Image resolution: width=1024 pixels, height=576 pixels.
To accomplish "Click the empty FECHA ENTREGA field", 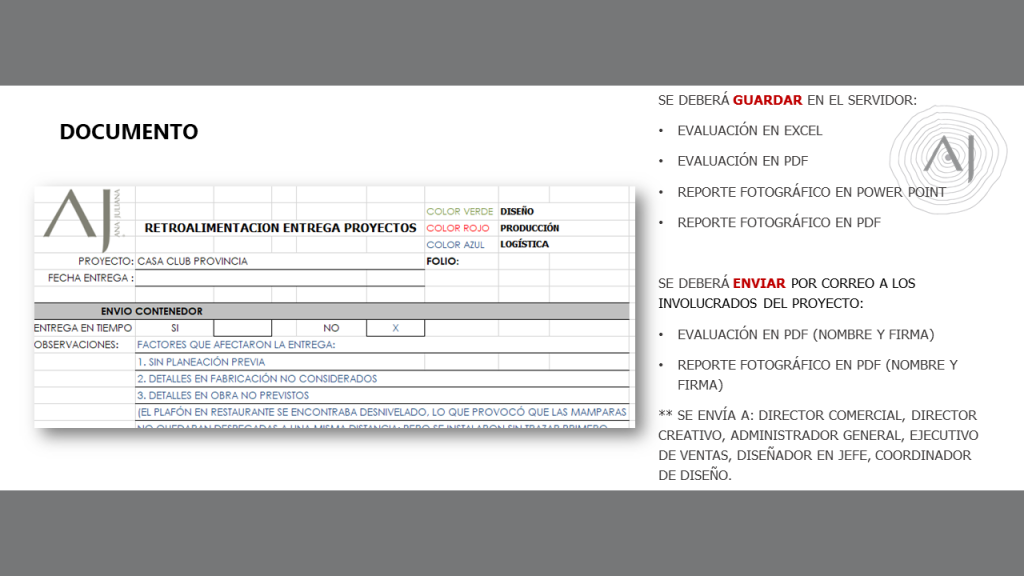I will pyautogui.click(x=280, y=278).
